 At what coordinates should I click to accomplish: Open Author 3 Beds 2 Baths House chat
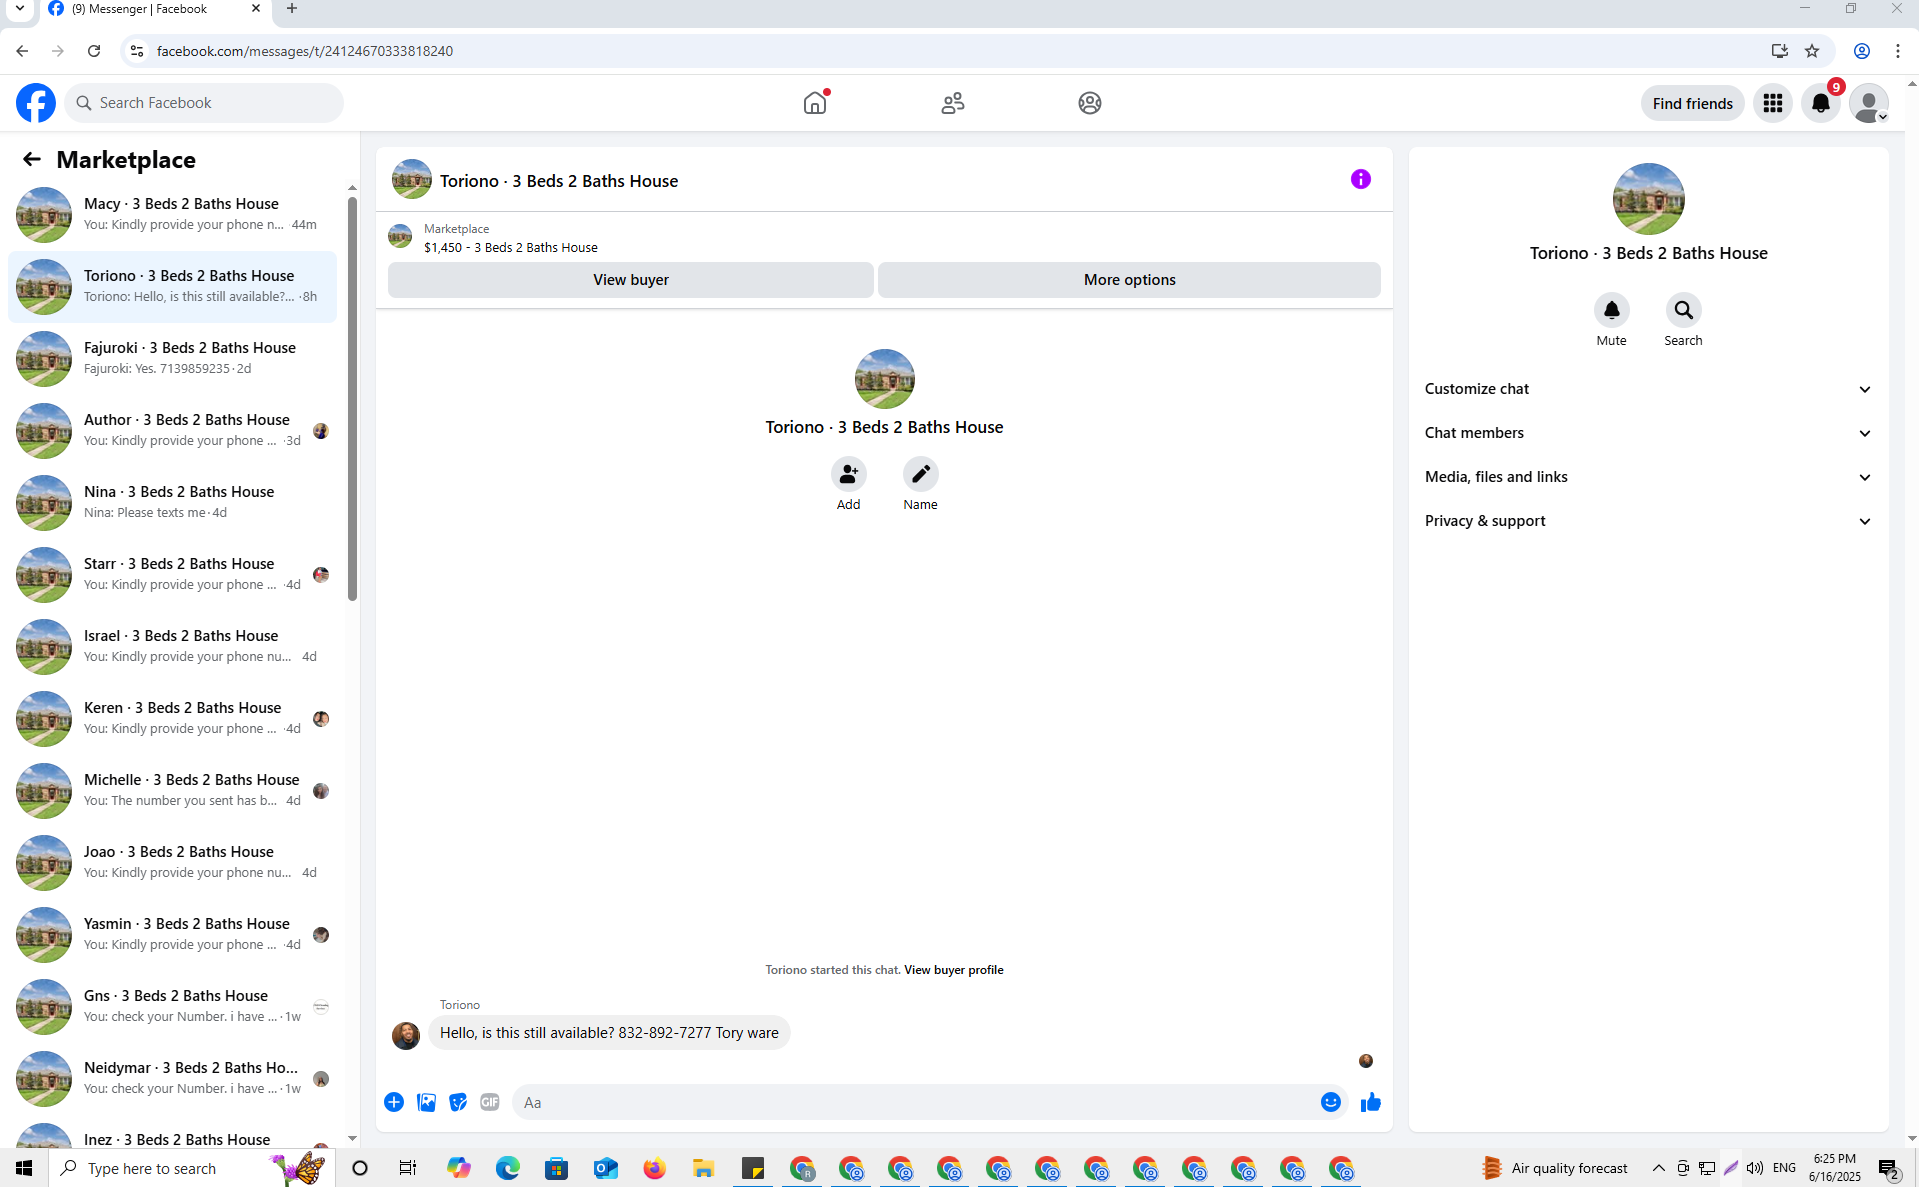pos(172,431)
